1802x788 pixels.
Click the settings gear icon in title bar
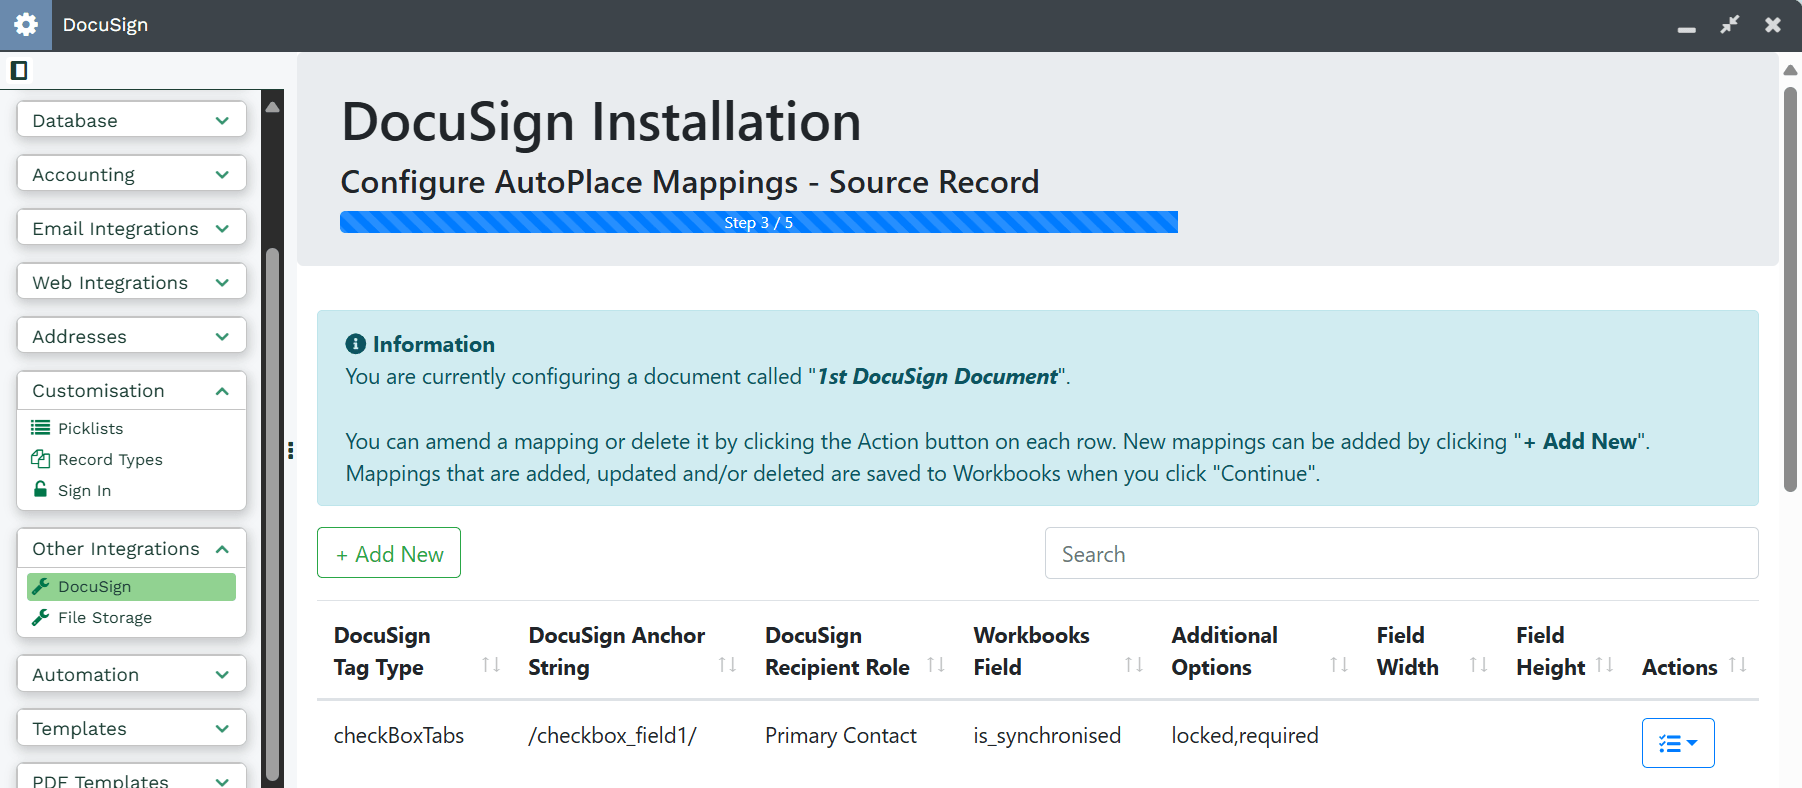pyautogui.click(x=26, y=25)
